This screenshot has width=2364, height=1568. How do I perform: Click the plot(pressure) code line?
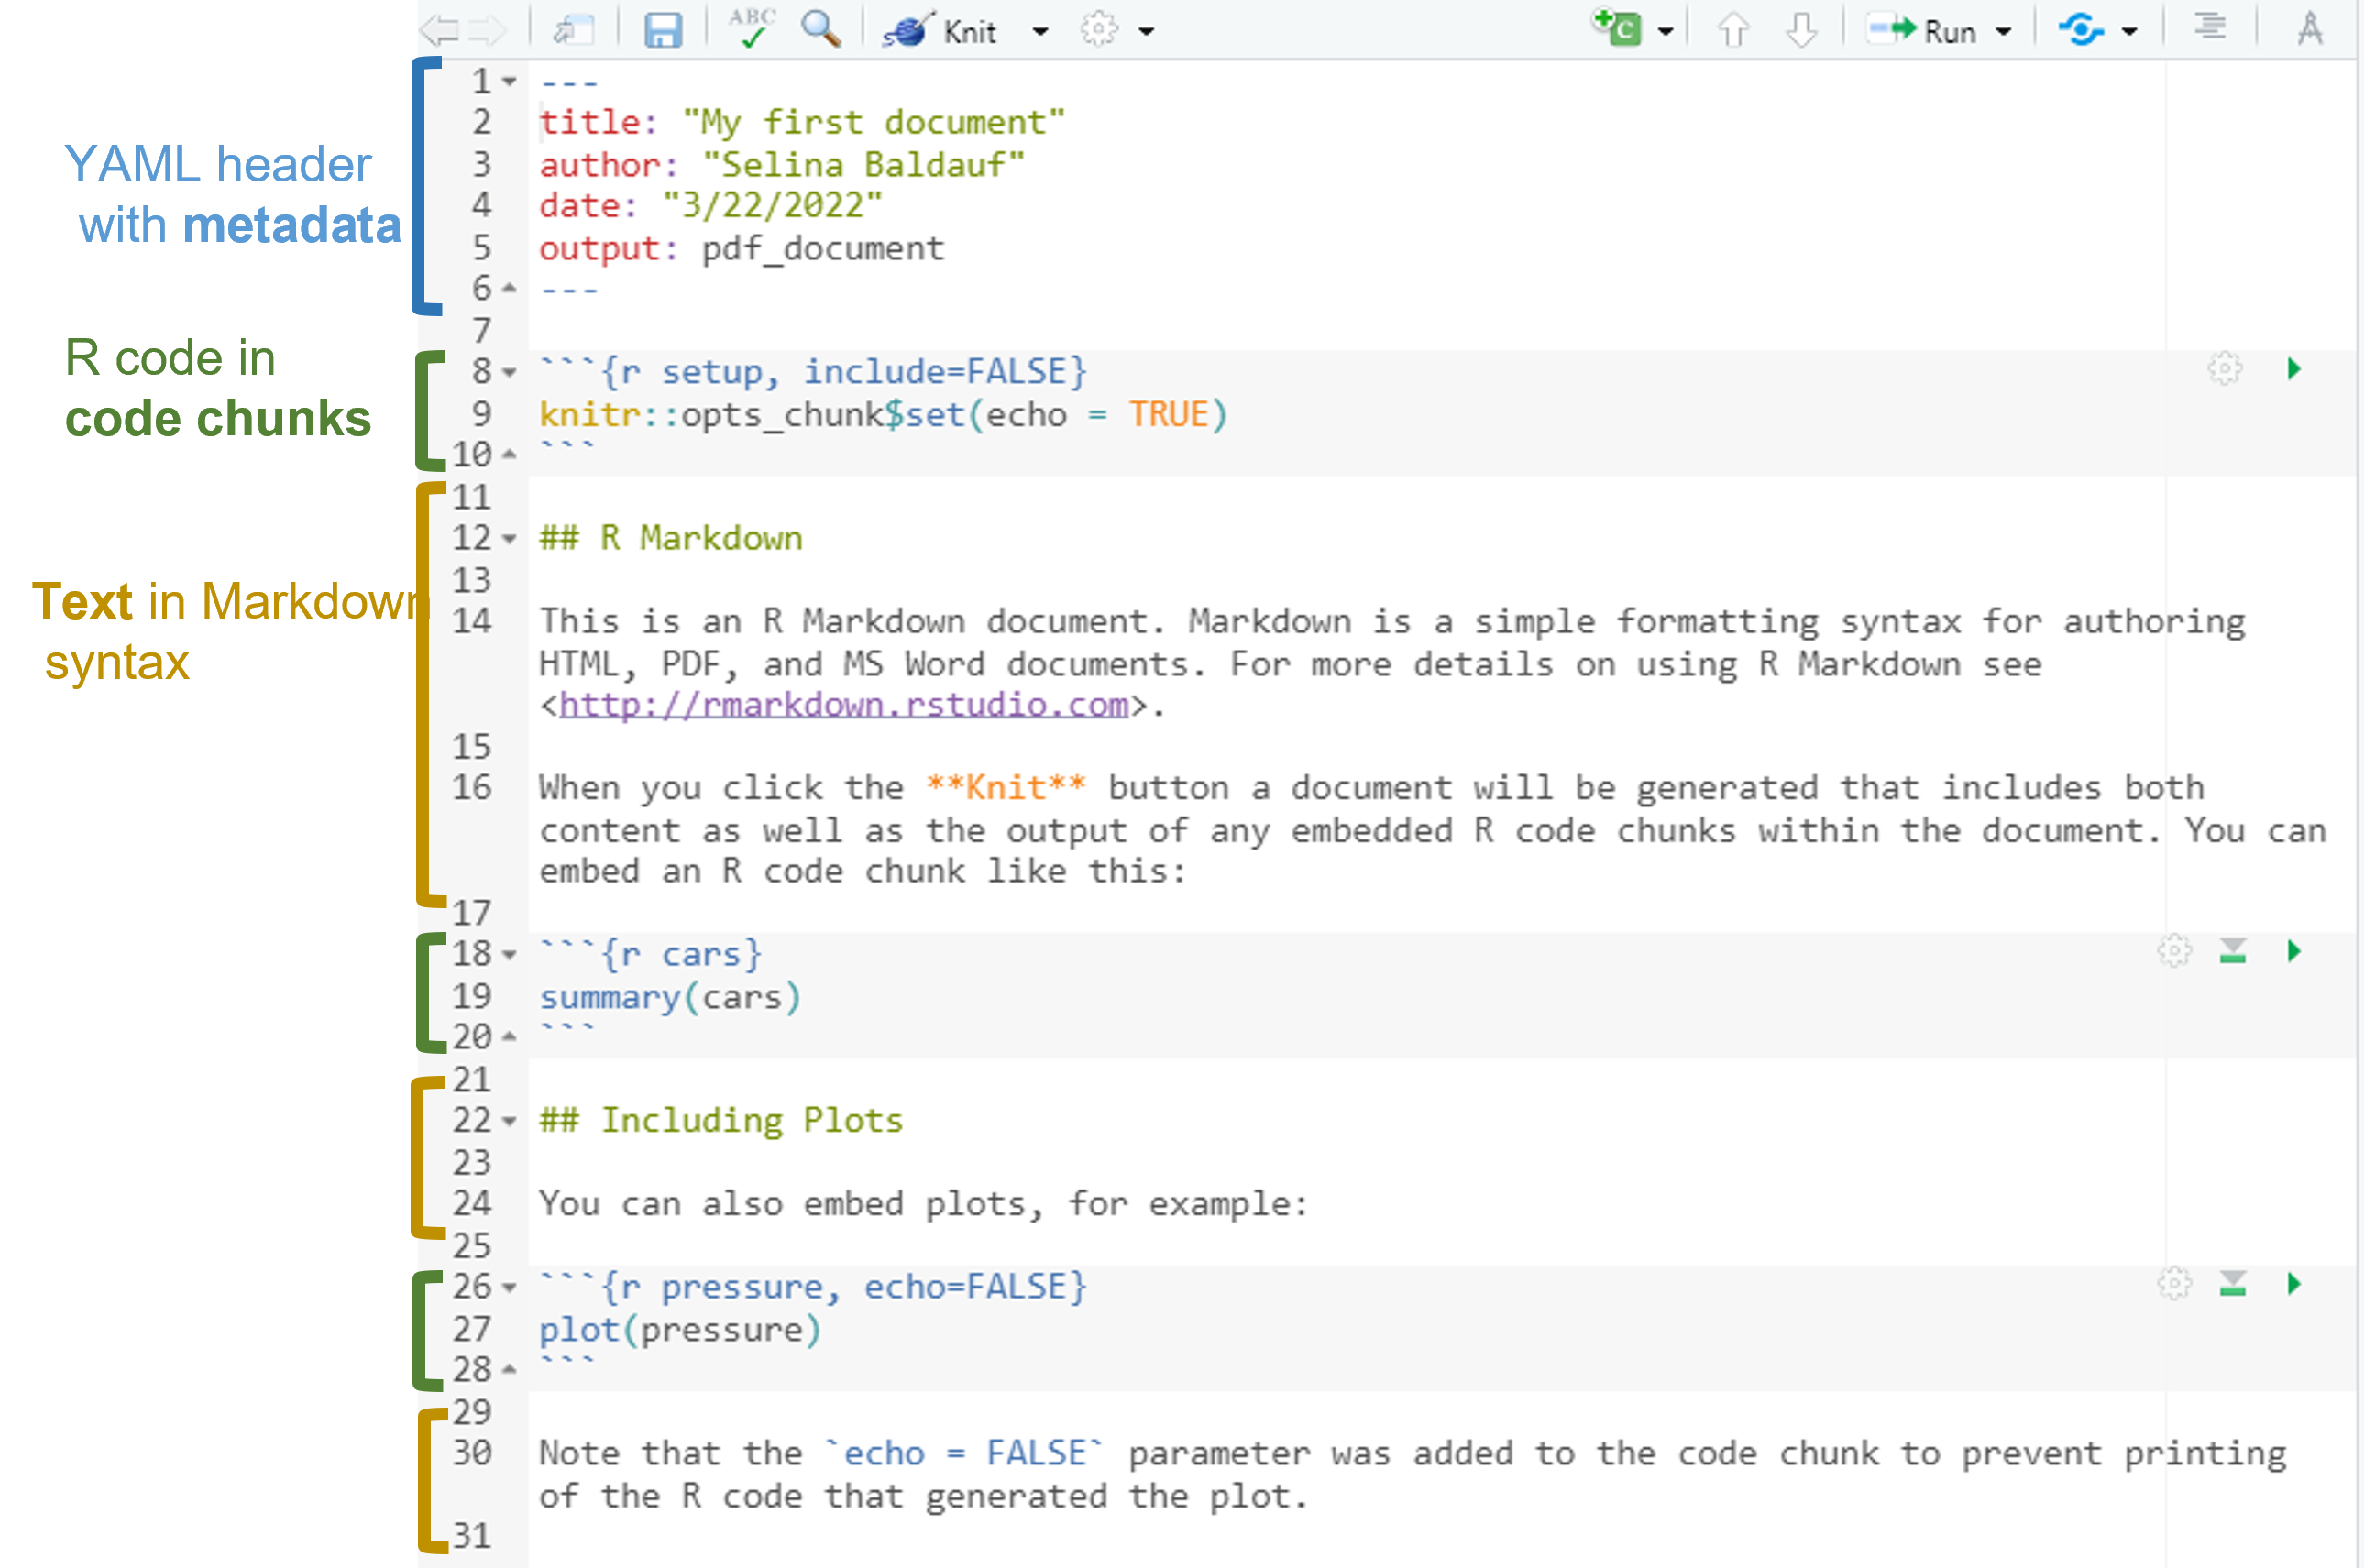pyautogui.click(x=680, y=1331)
